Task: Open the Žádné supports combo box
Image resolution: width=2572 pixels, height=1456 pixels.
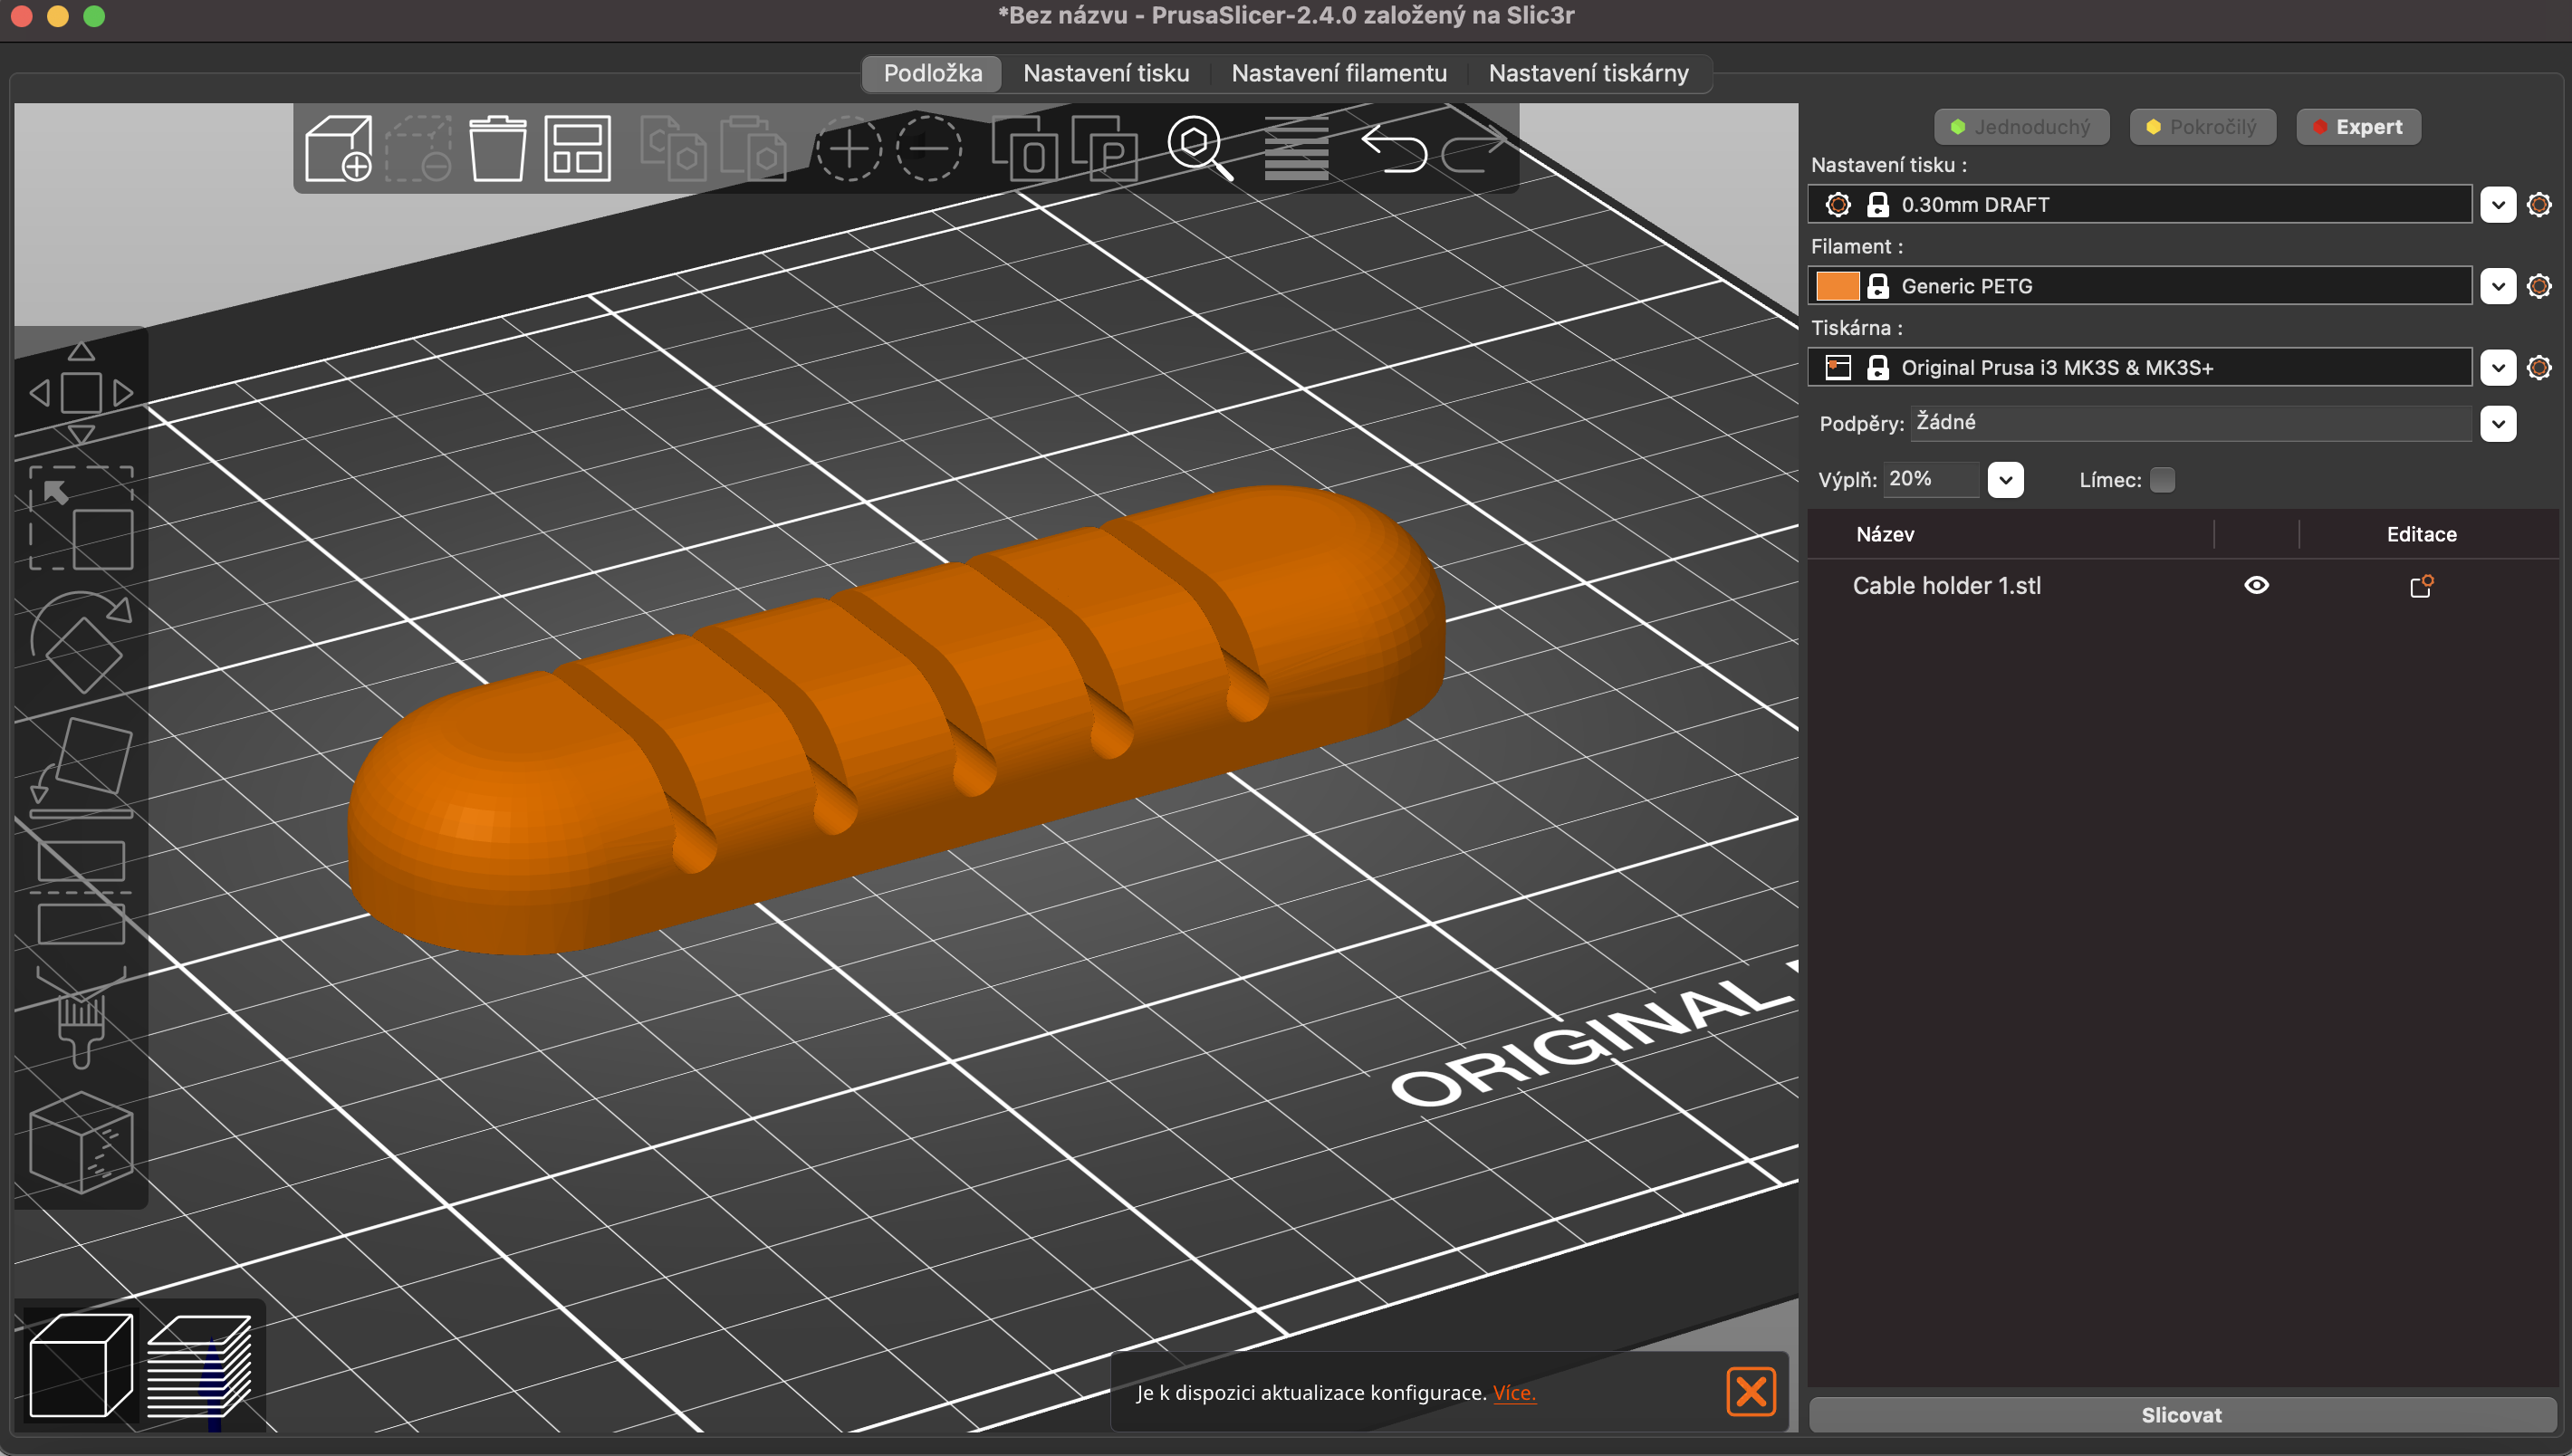Action: coord(2191,423)
